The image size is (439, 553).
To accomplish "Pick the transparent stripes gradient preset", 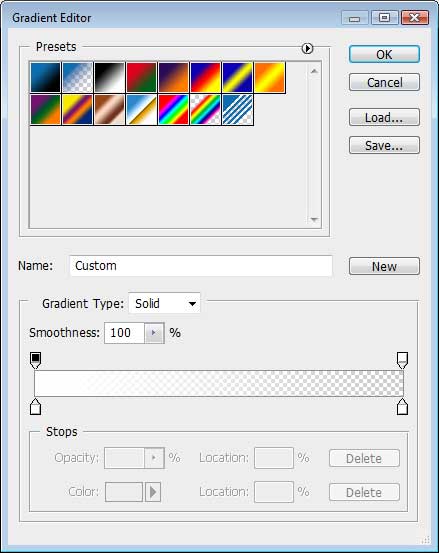I will (x=237, y=109).
